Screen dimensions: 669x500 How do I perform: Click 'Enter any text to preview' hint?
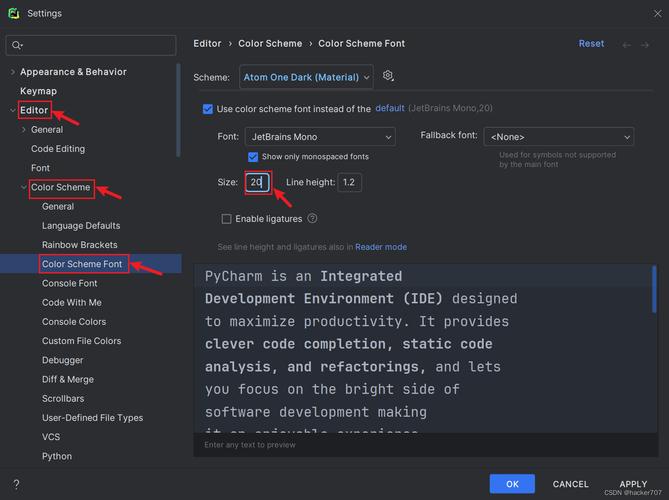pyautogui.click(x=250, y=445)
